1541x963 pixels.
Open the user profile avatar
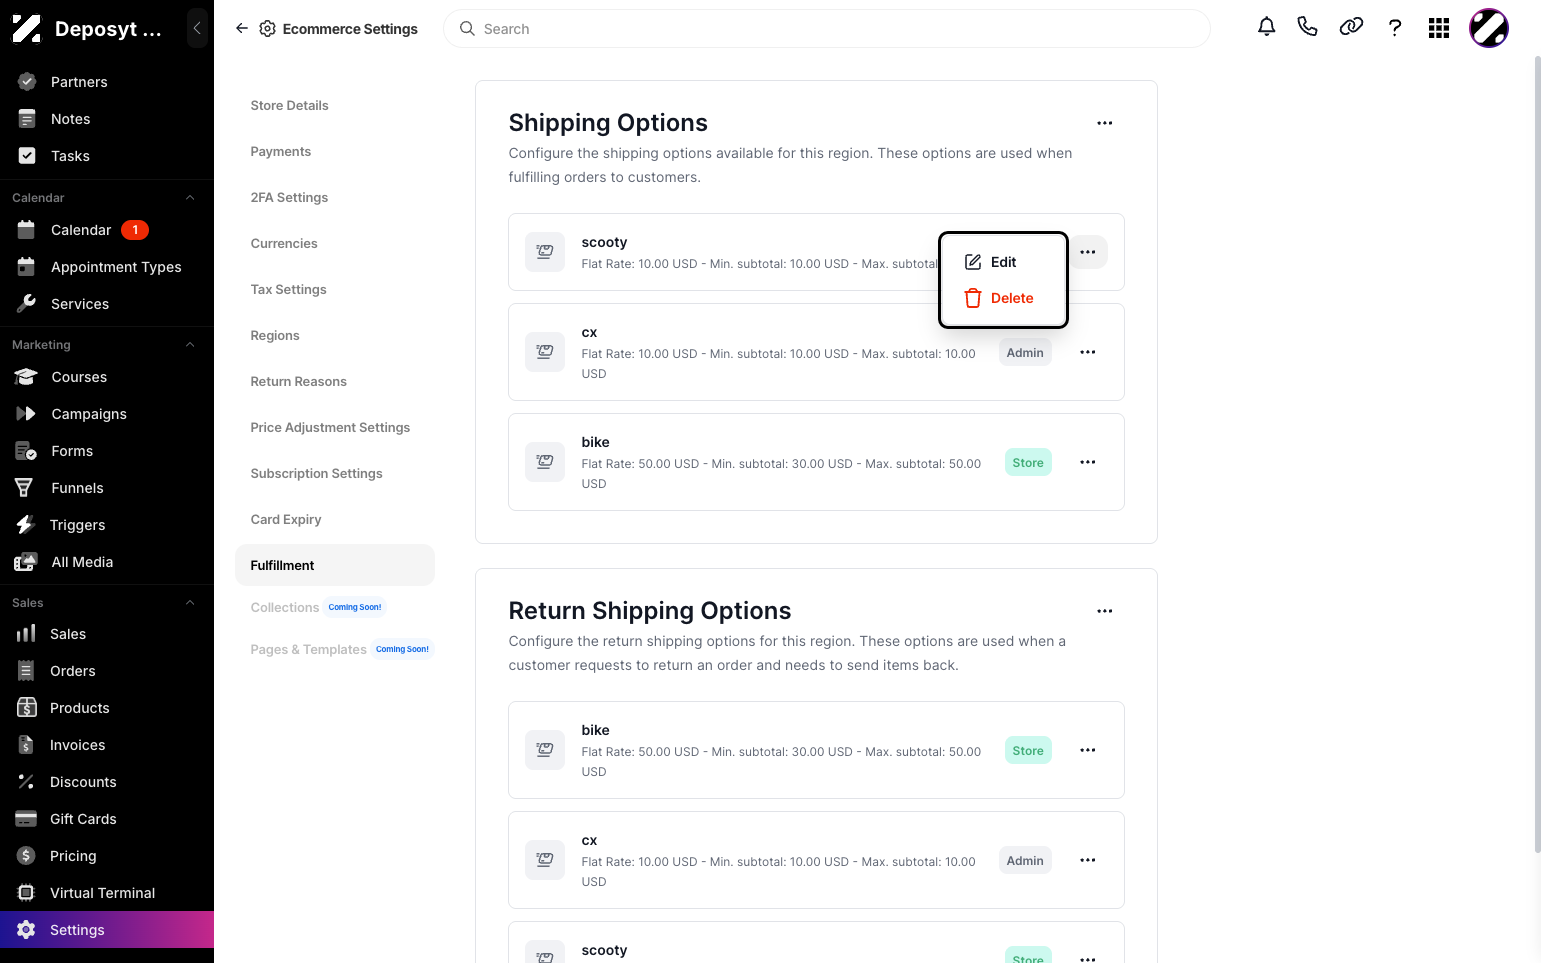1488,28
